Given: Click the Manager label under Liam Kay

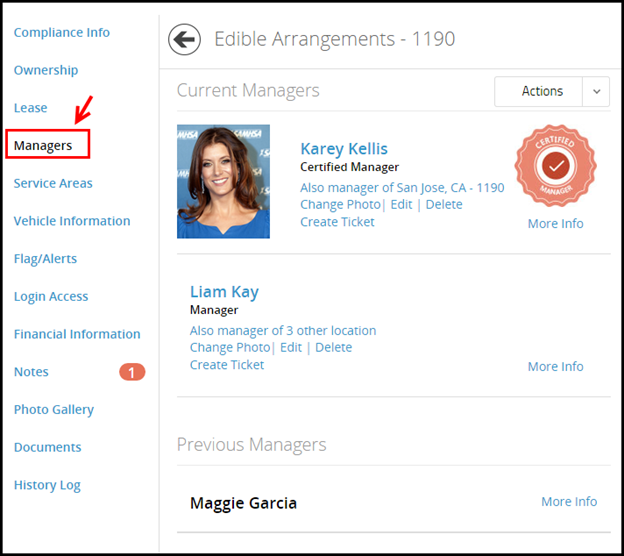Looking at the screenshot, I should click(214, 310).
